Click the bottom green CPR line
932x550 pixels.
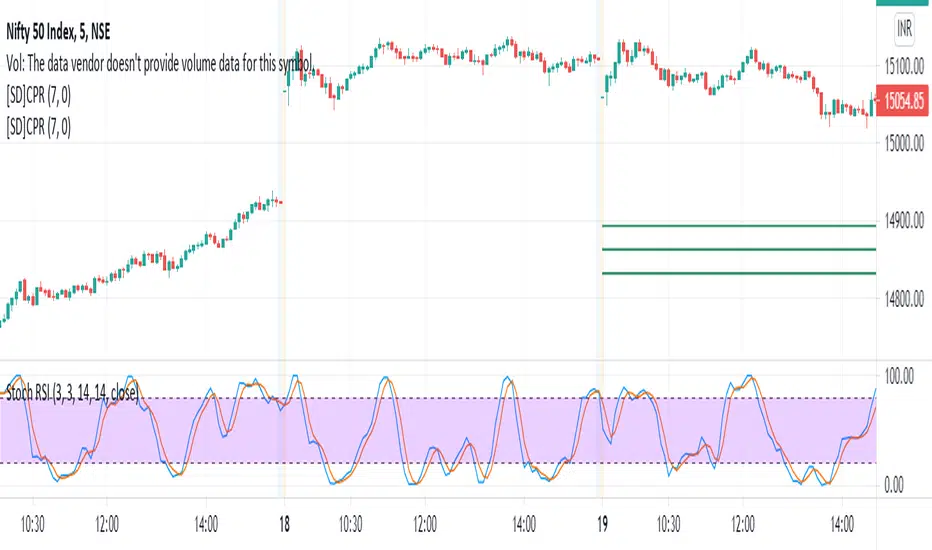tap(738, 273)
